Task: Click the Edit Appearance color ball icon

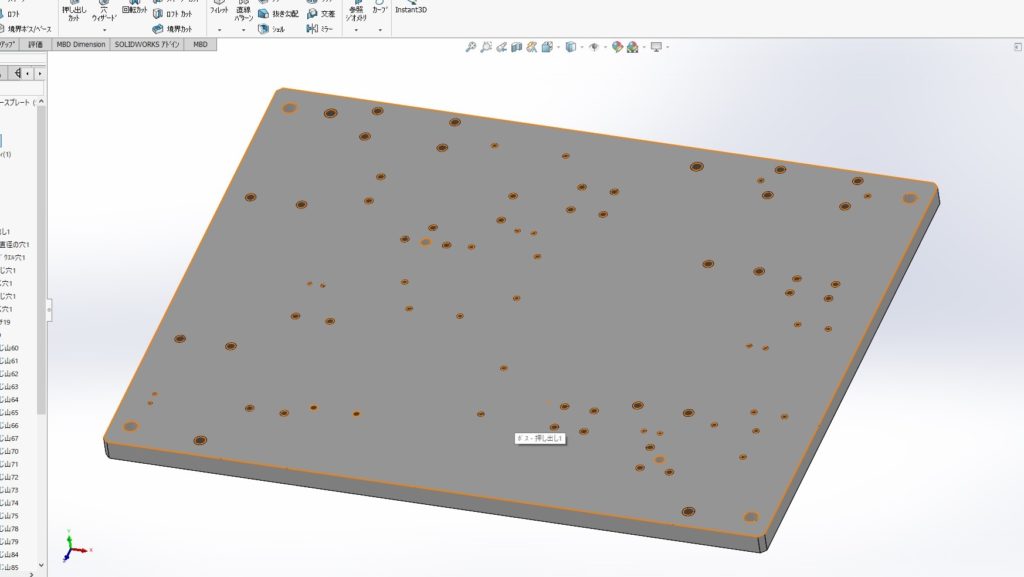Action: [618, 47]
